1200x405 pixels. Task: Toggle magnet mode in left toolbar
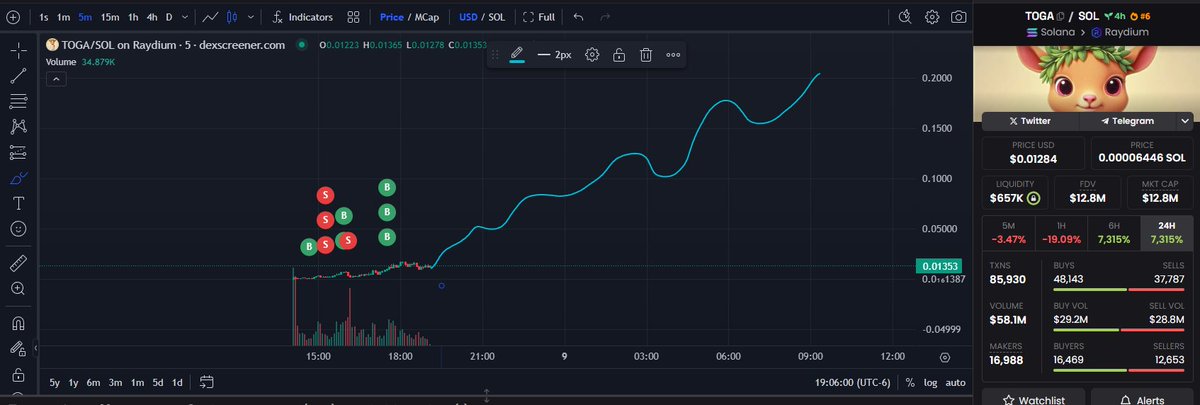click(18, 323)
